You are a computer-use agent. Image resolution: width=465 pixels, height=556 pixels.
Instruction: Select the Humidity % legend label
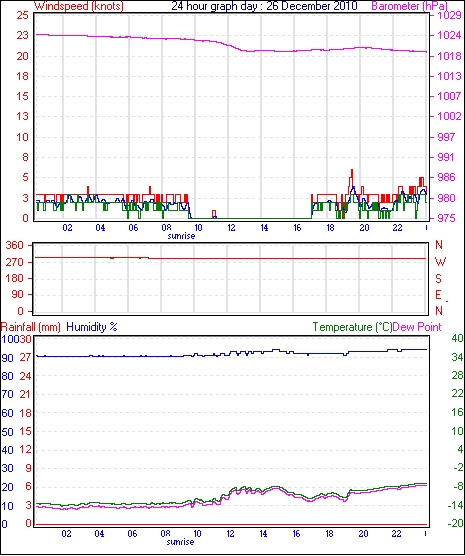(x=92, y=327)
